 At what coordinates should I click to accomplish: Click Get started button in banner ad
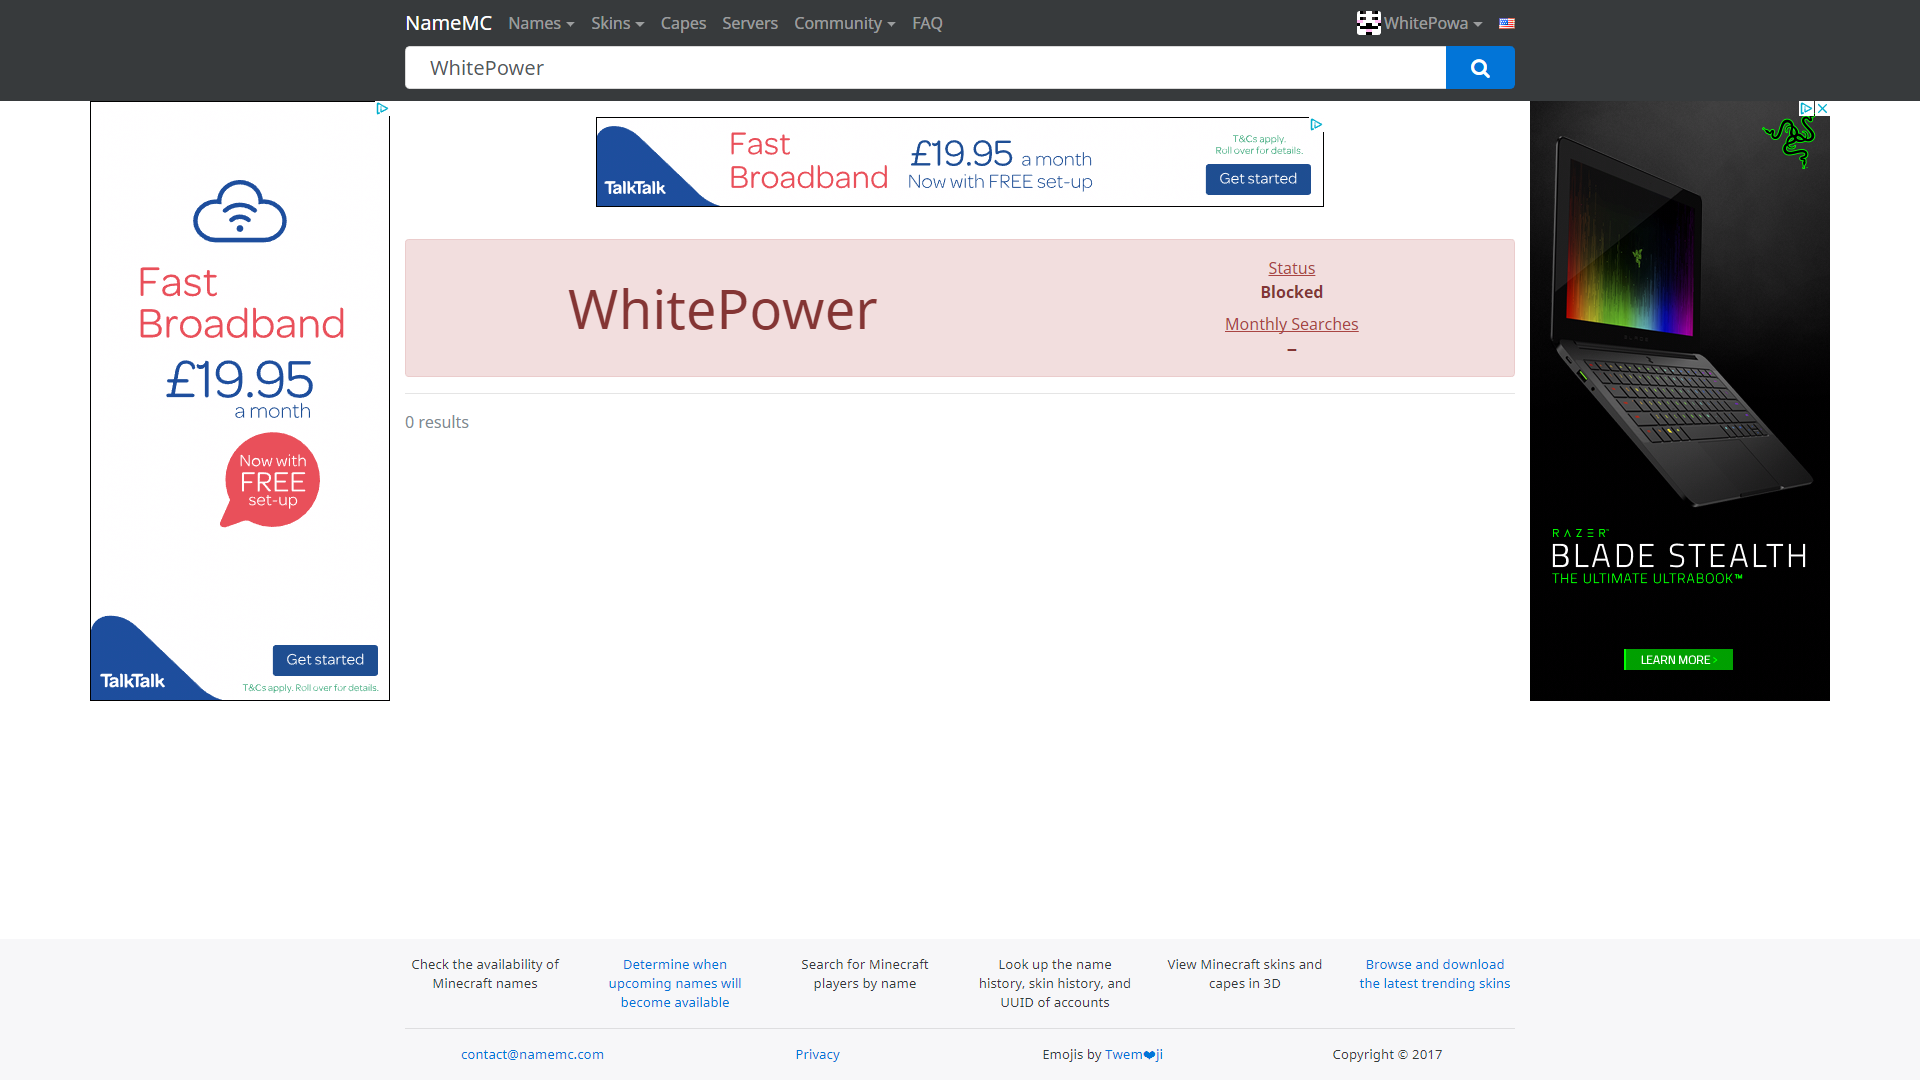[x=1257, y=179]
